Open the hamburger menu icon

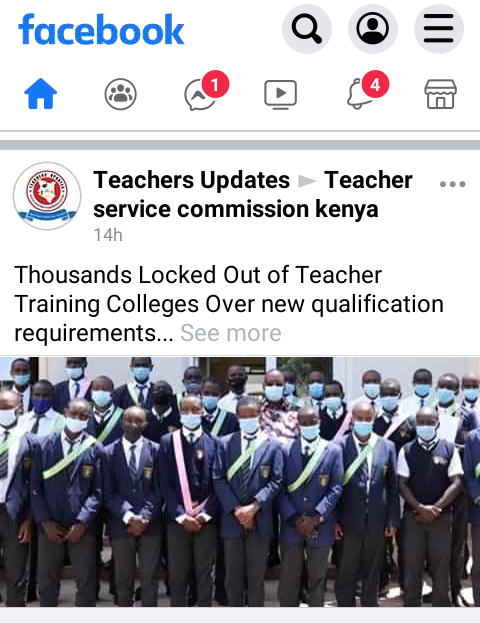(x=439, y=29)
